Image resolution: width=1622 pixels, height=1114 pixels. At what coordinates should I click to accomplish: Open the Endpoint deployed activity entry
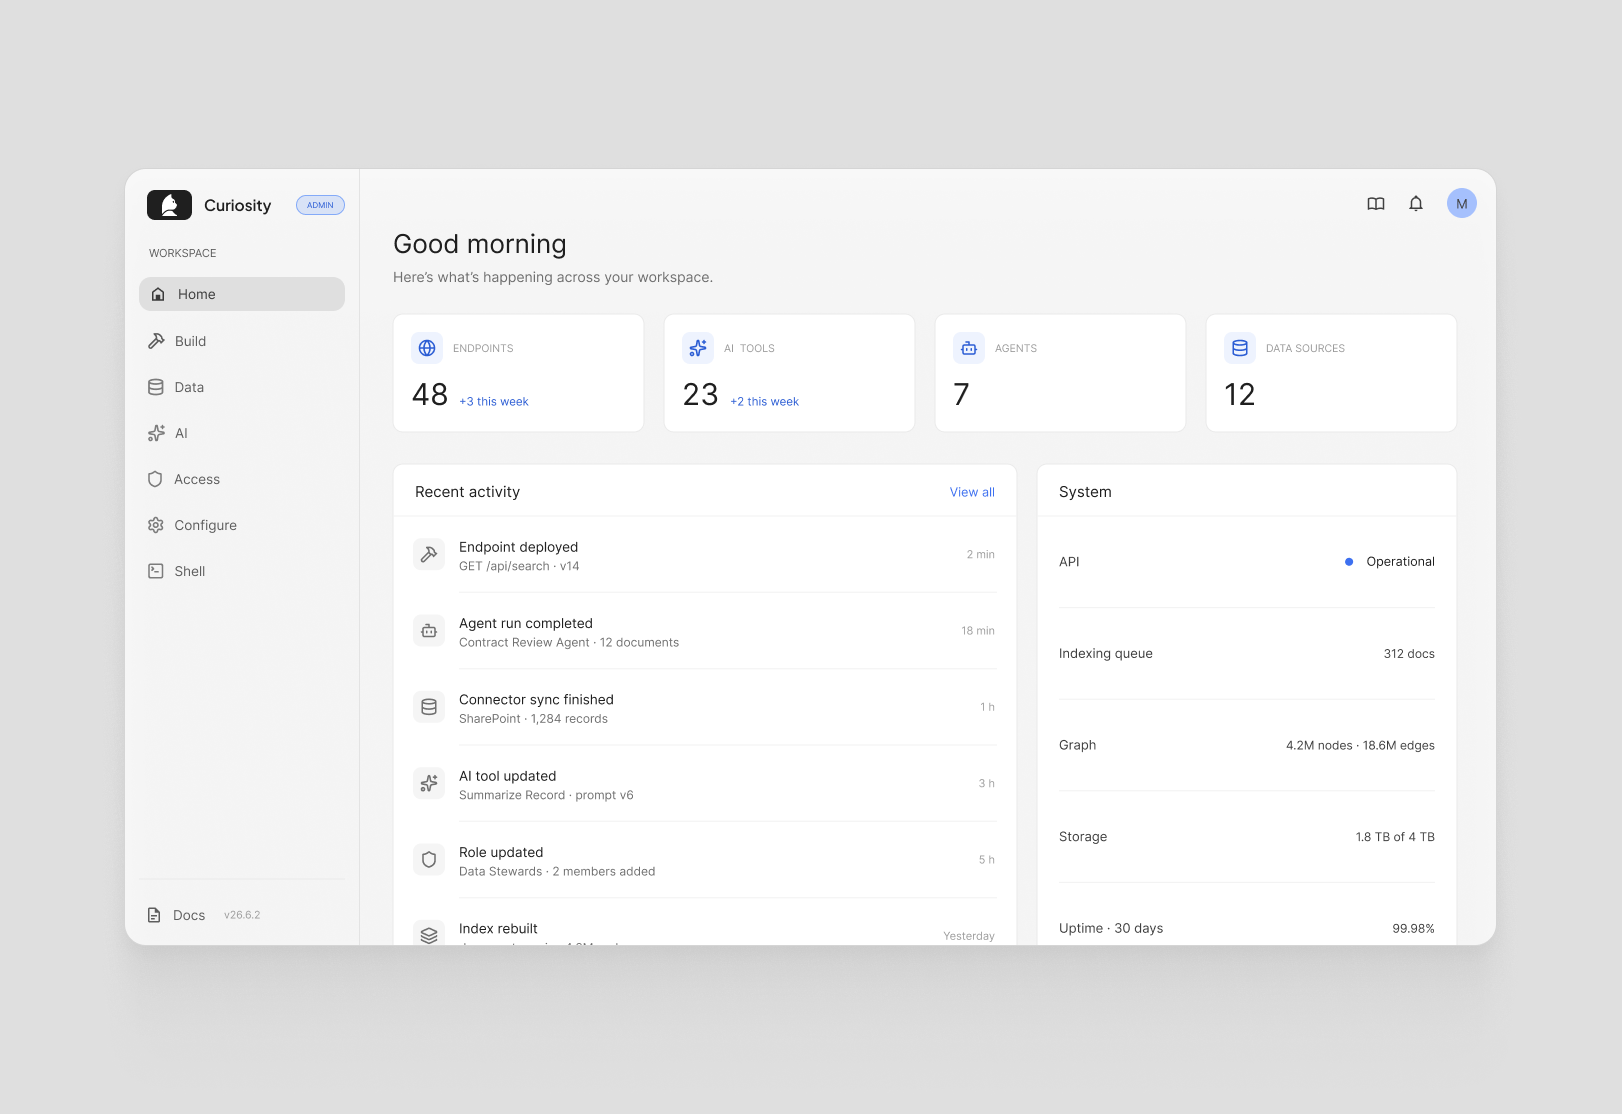click(705, 555)
